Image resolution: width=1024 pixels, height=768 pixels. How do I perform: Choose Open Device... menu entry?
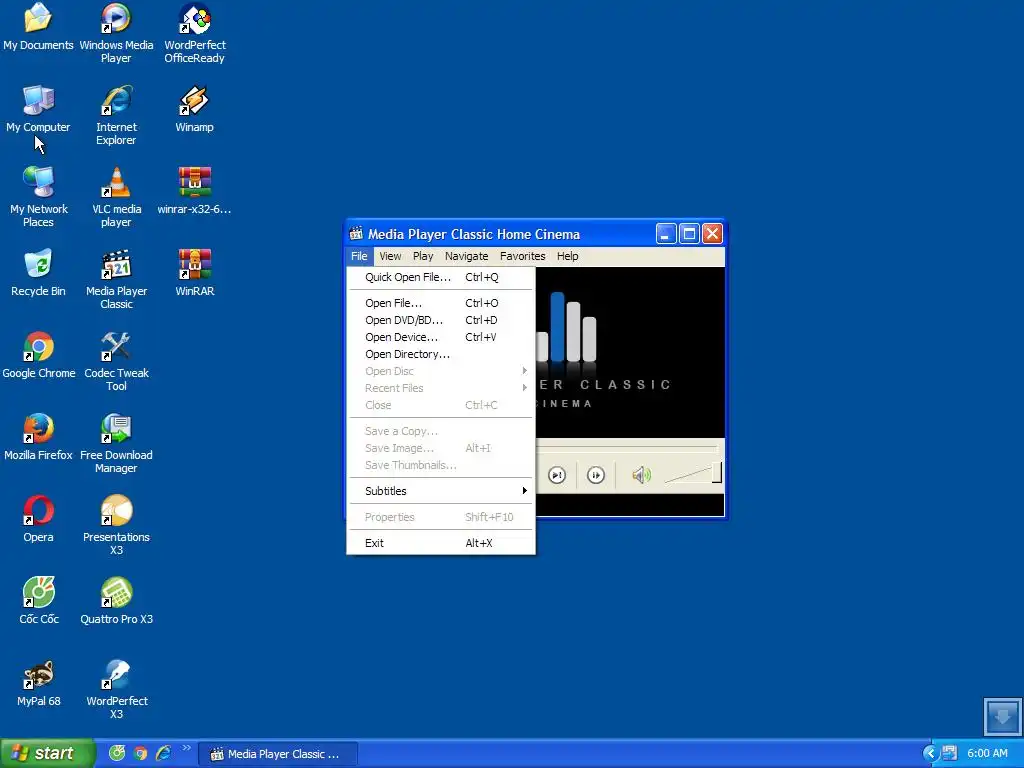(441, 337)
